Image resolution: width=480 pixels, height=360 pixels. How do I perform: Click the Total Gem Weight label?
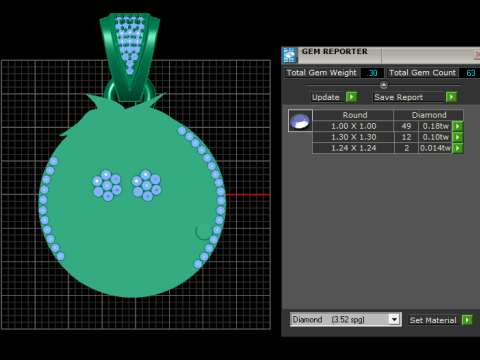(322, 73)
